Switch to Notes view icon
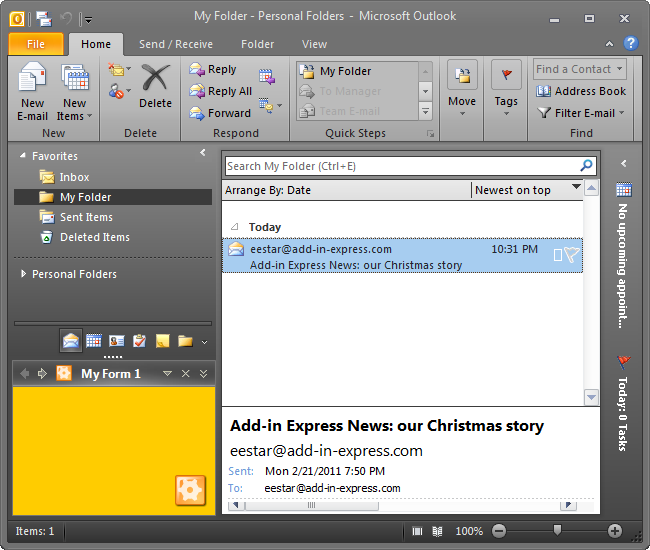 [162, 341]
